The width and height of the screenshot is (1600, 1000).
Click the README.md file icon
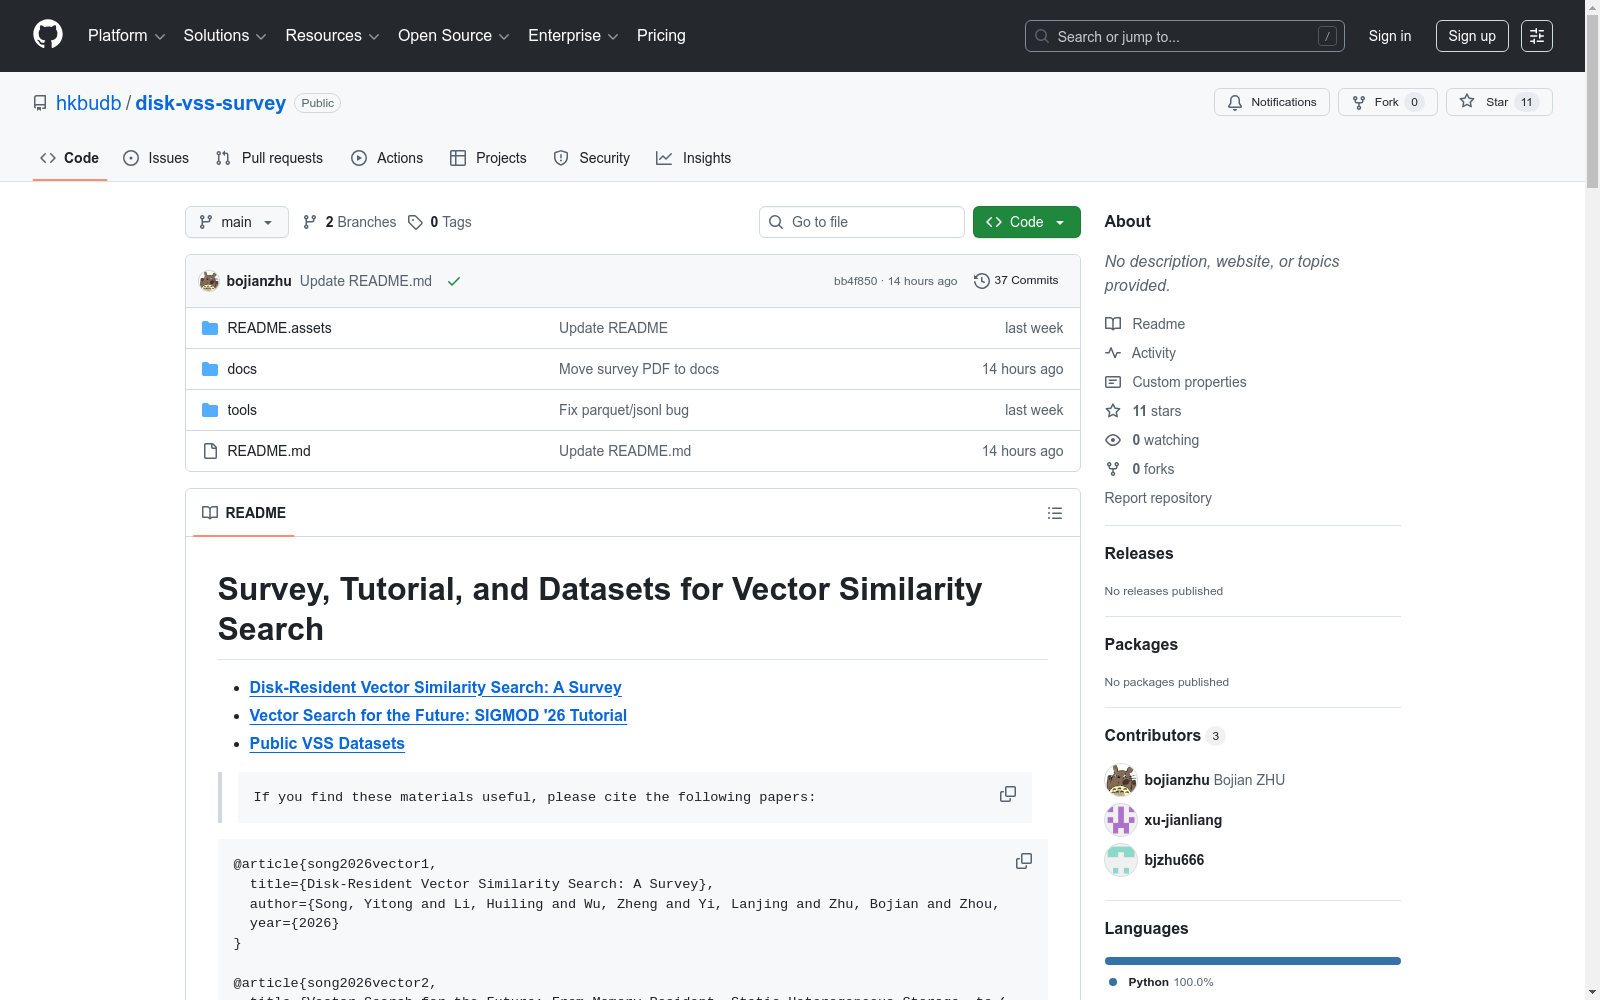pos(210,451)
